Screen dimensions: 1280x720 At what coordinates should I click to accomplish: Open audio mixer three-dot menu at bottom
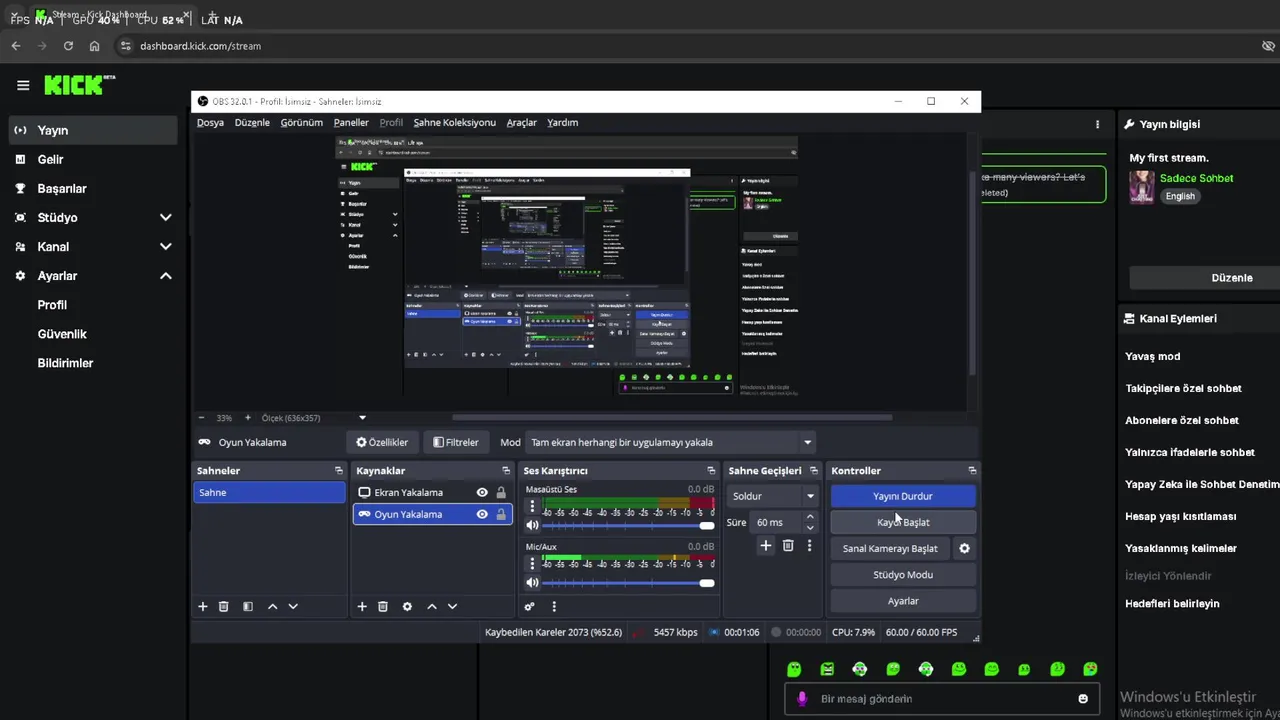tap(554, 606)
